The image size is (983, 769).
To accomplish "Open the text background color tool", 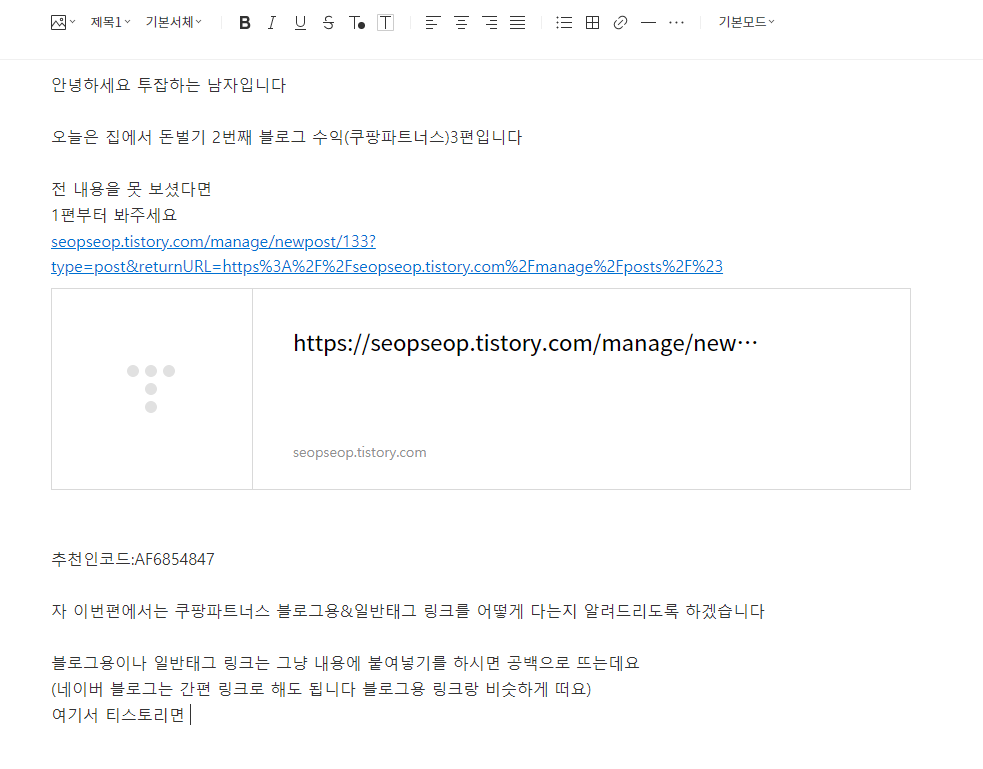I will click(386, 23).
